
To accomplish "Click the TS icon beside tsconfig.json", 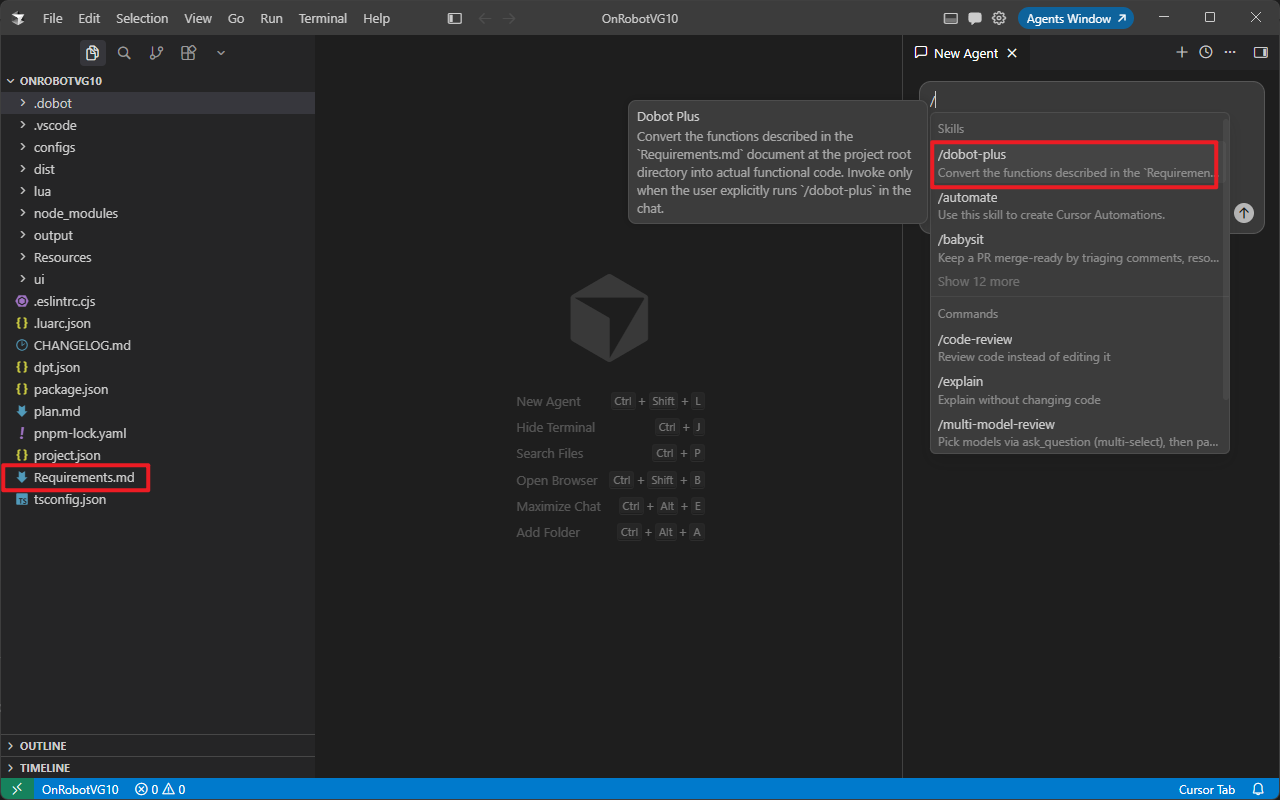I will click(x=22, y=499).
